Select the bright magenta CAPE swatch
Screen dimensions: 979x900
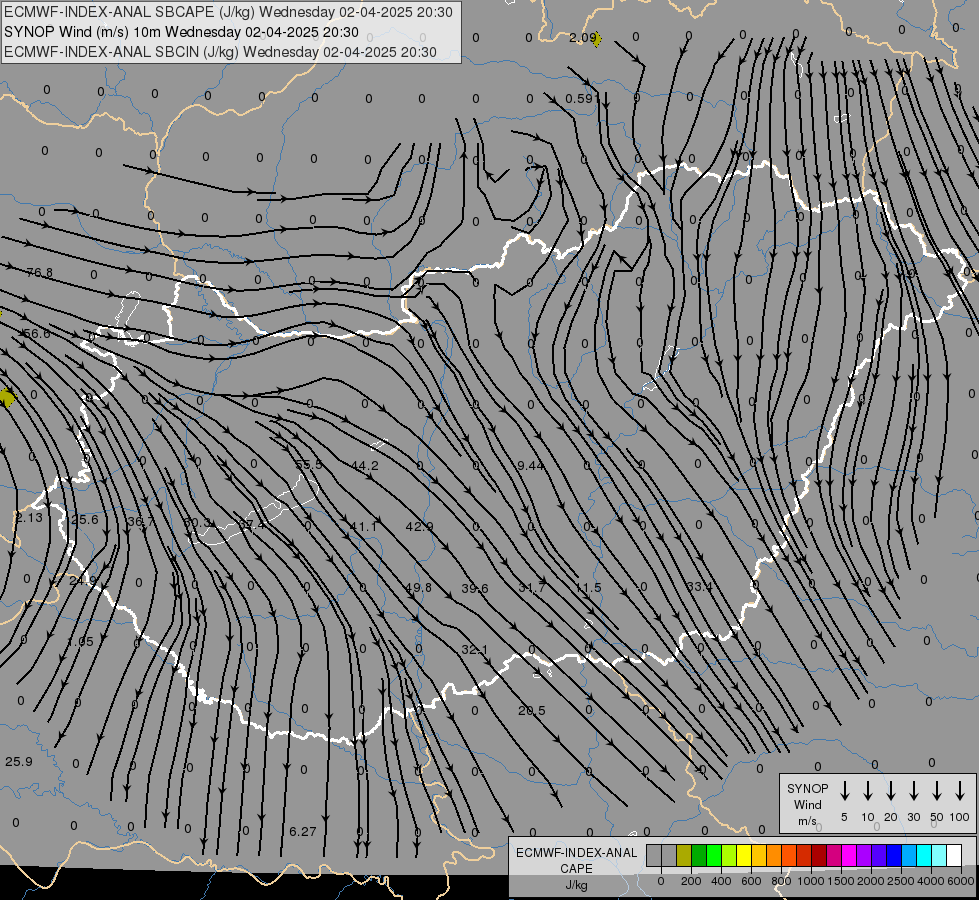[x=849, y=855]
